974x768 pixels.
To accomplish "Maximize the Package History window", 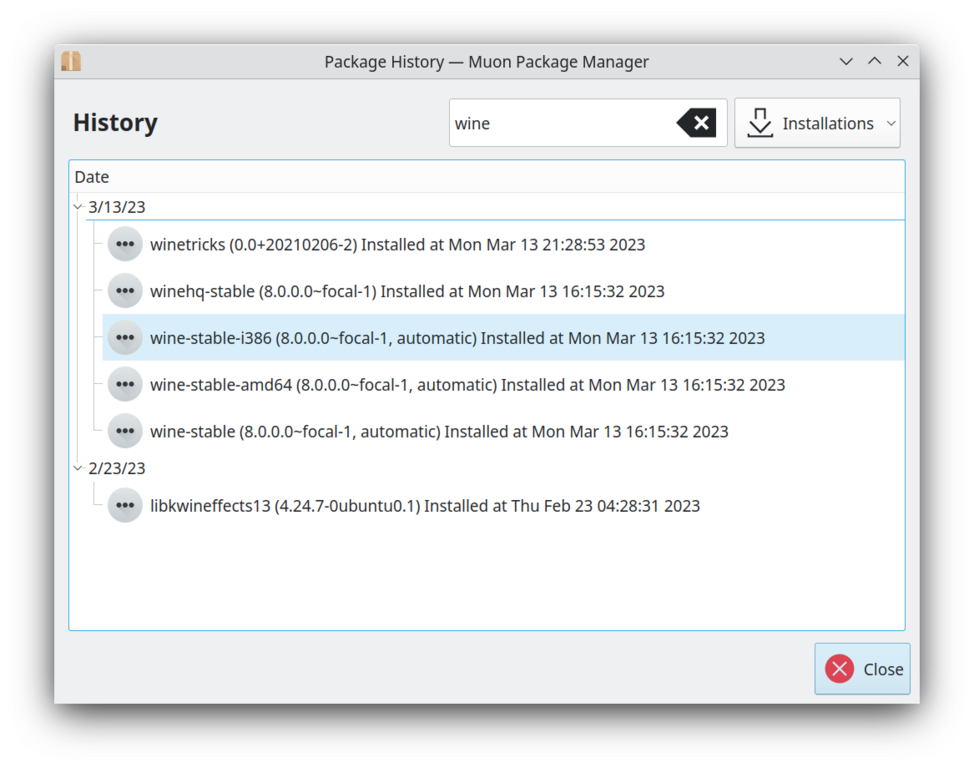I will point(875,62).
